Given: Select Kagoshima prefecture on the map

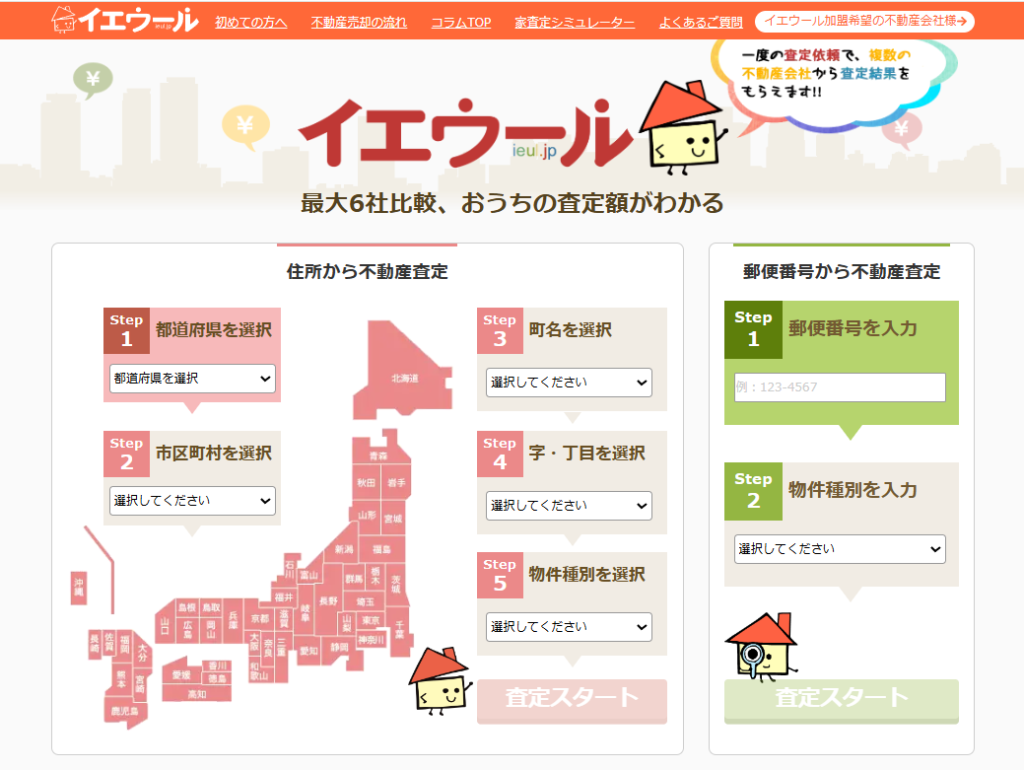Looking at the screenshot, I should 125,711.
